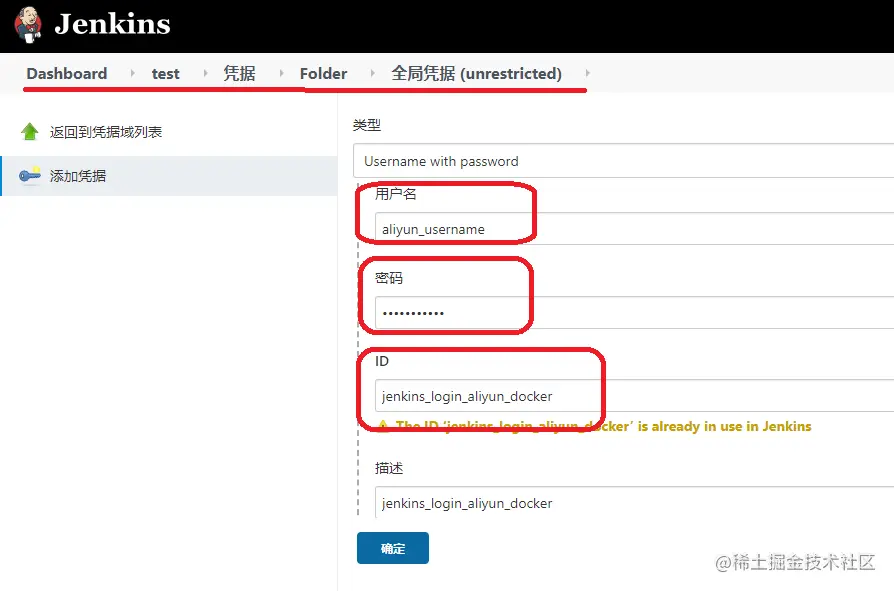Open the 凭据 breadcrumb item
894x591 pixels.
[x=239, y=74]
